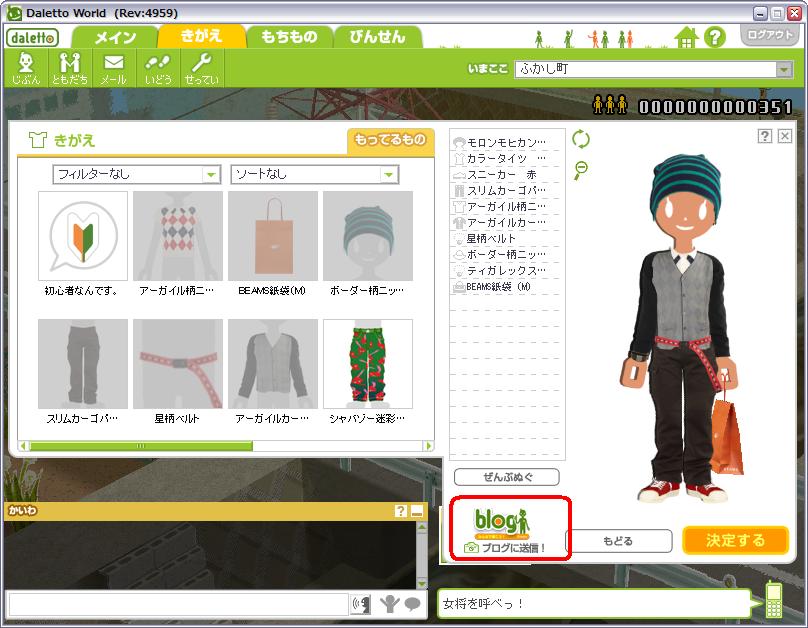Open the ソートなし sort dropdown
This screenshot has width=808, height=628.
[x=315, y=174]
